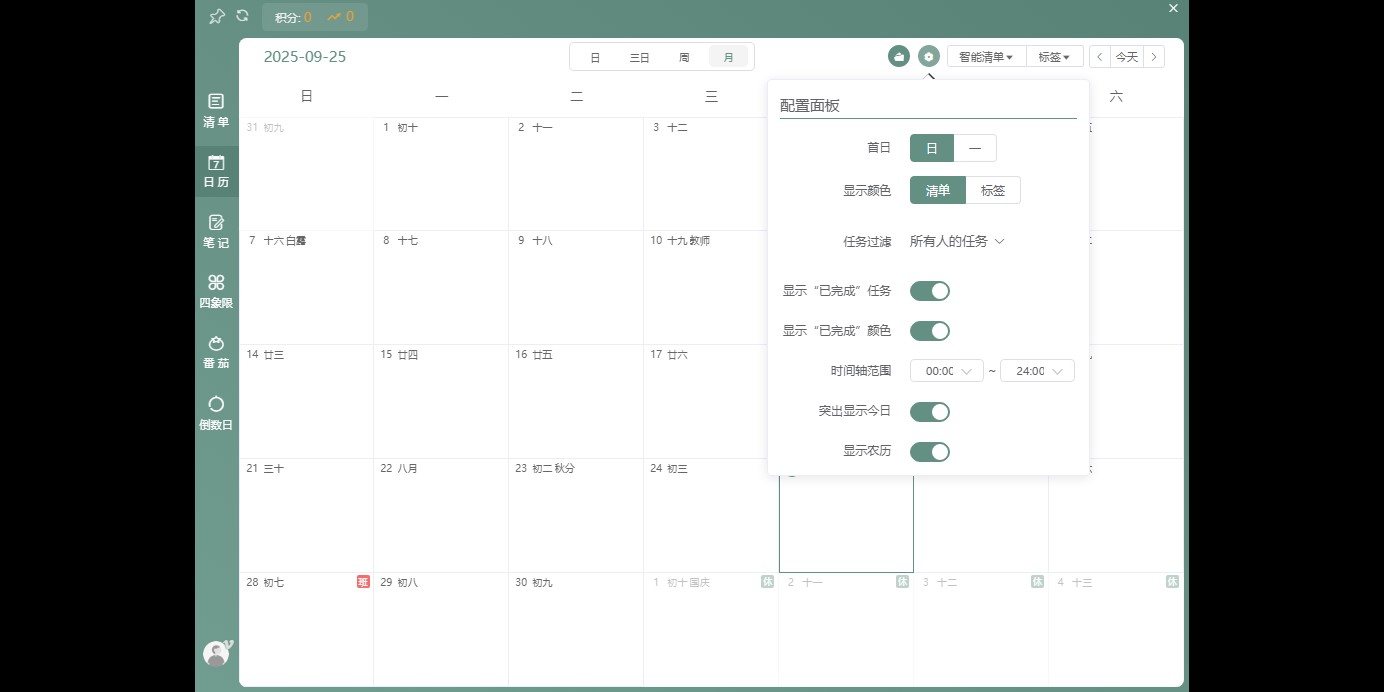The height and width of the screenshot is (692, 1384).
Task: Toggle 显示"已完成"任务 switch
Action: (x=929, y=291)
